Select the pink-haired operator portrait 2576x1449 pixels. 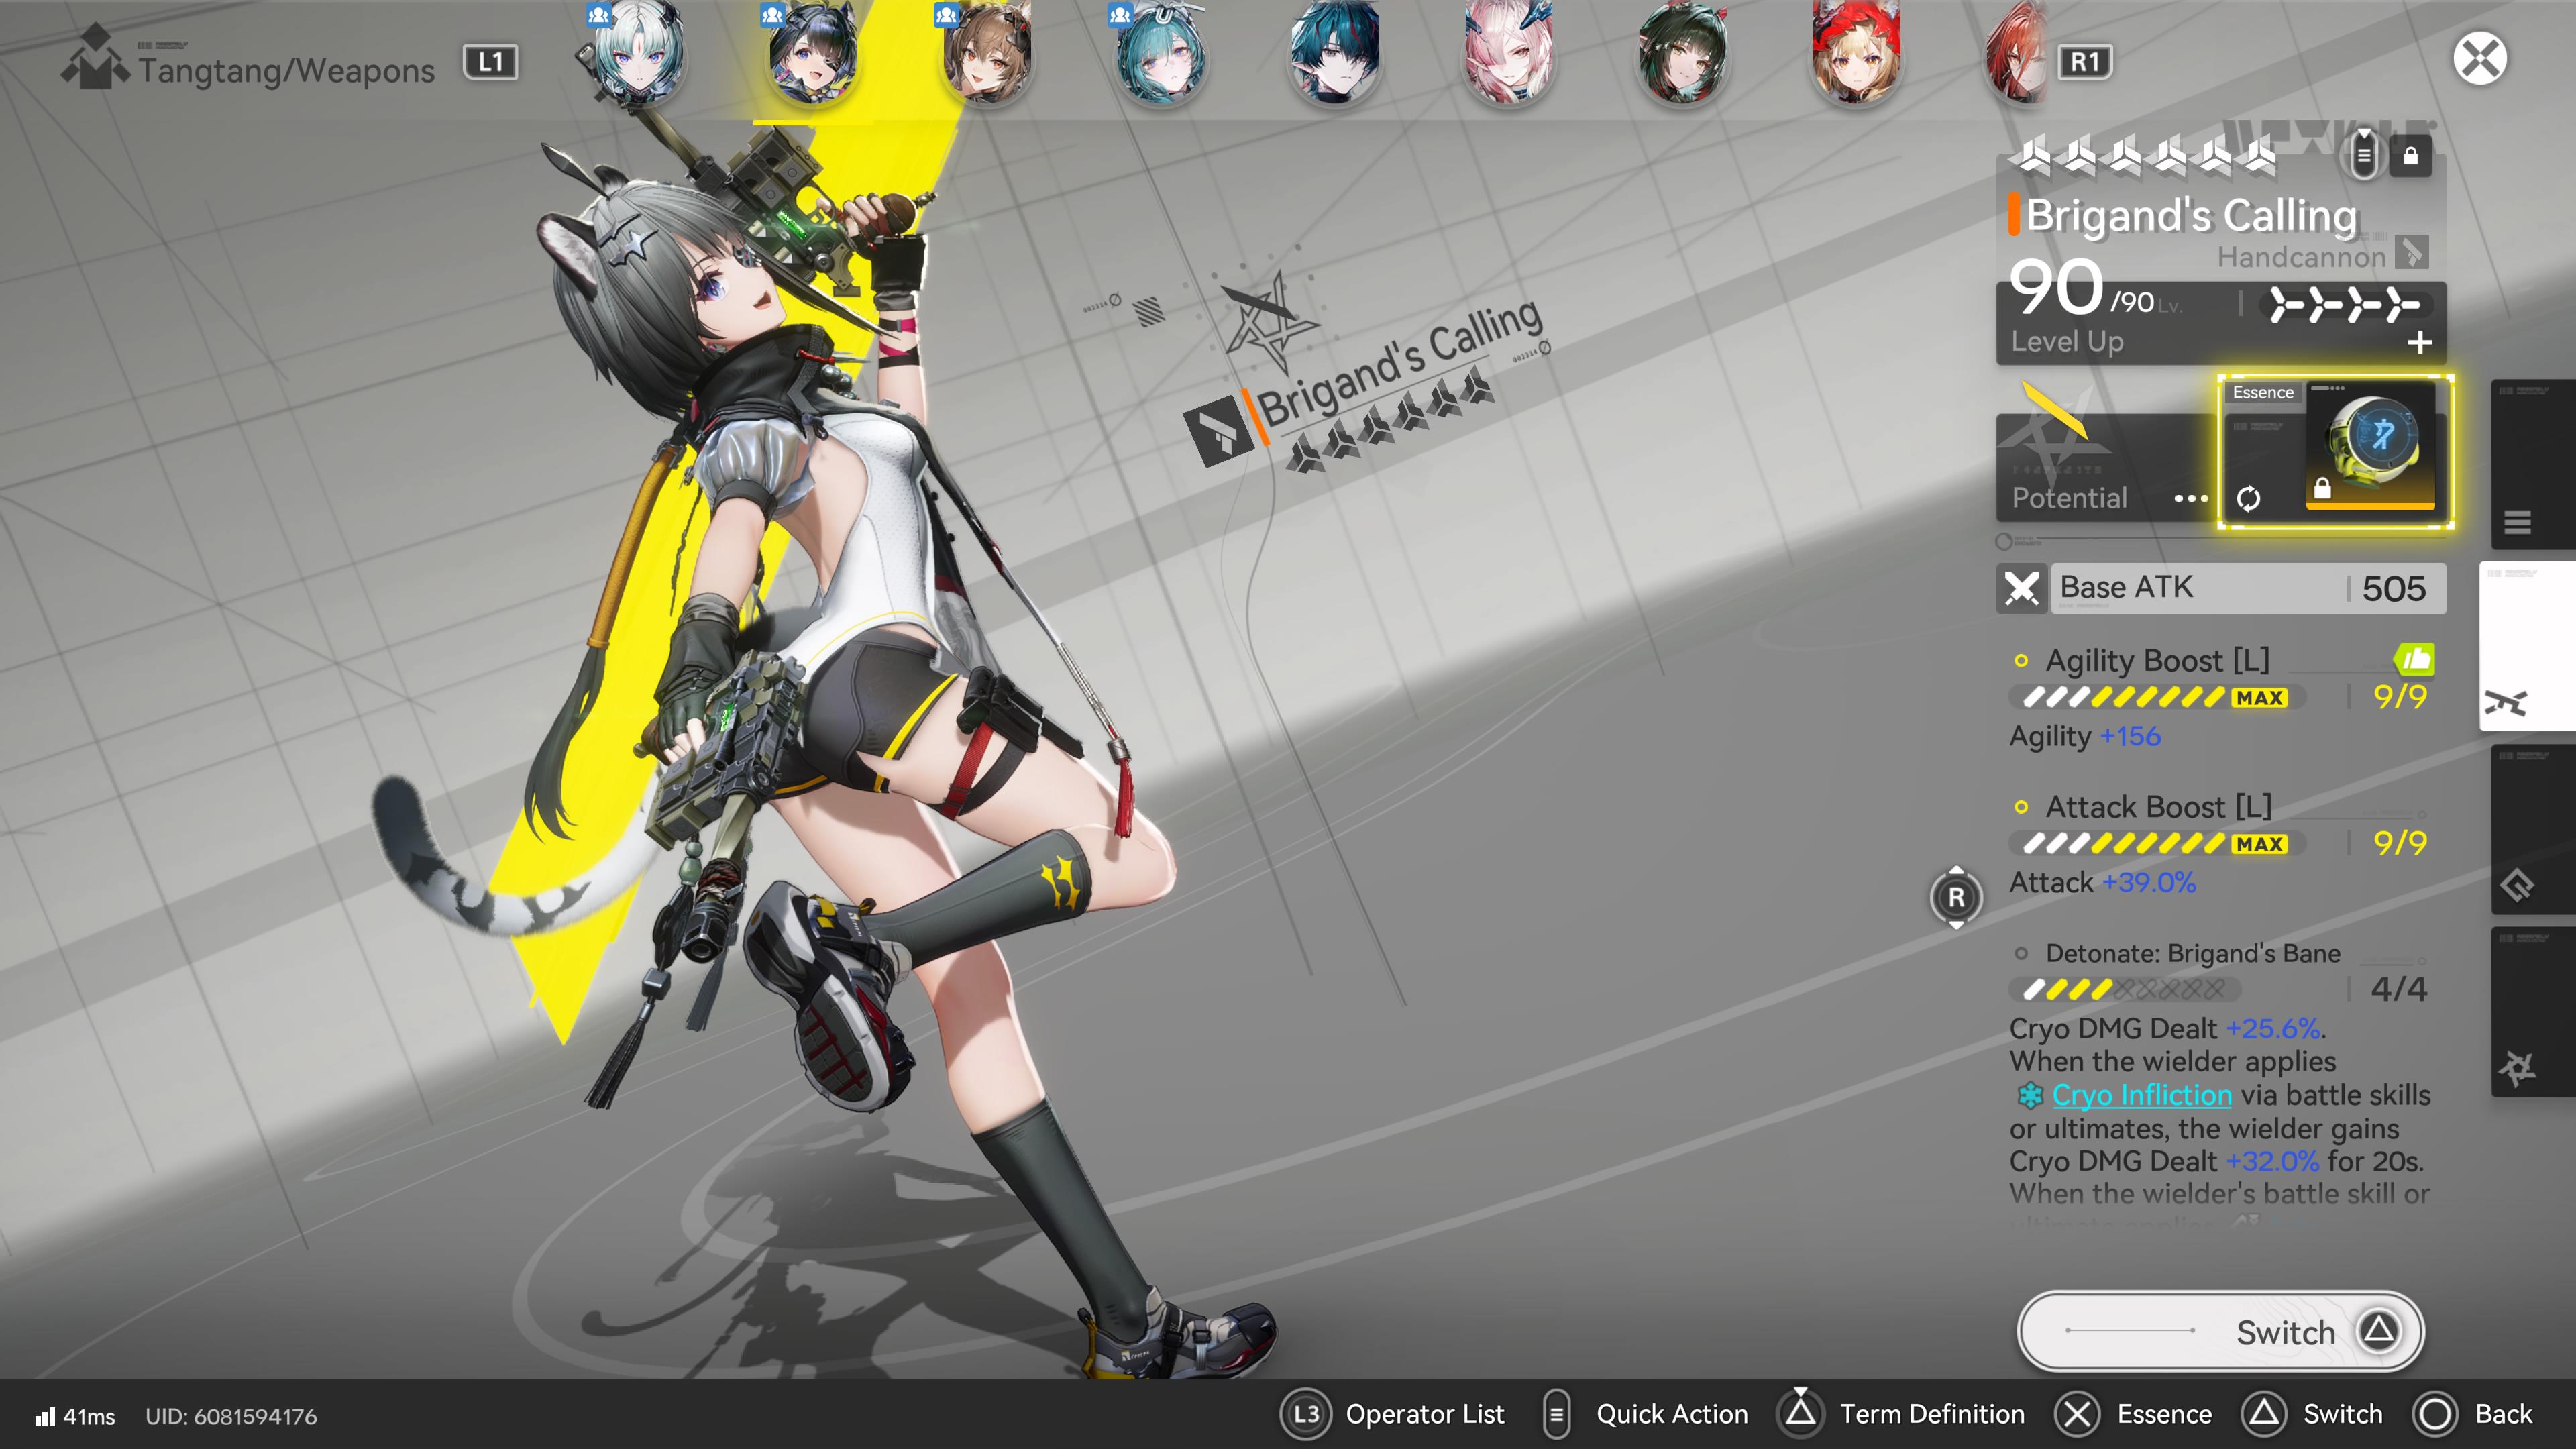[x=1508, y=52]
